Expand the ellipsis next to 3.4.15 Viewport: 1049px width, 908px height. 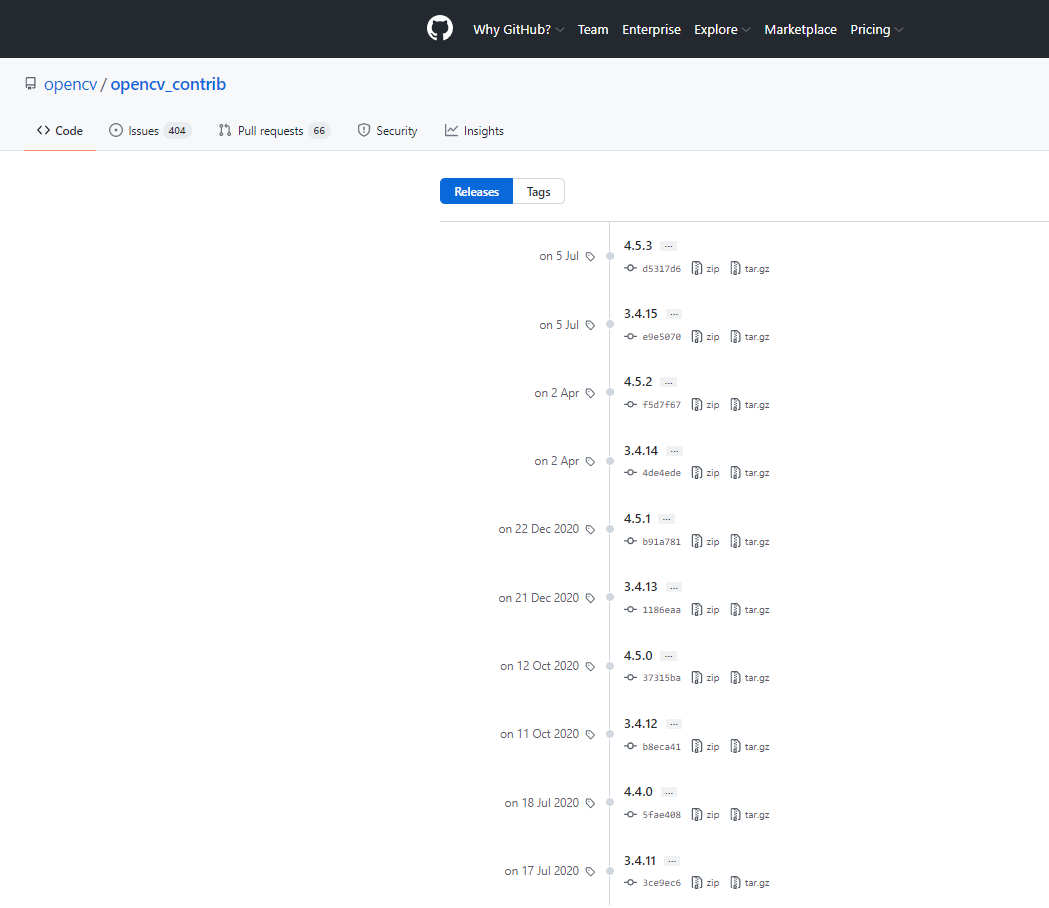[x=674, y=314]
